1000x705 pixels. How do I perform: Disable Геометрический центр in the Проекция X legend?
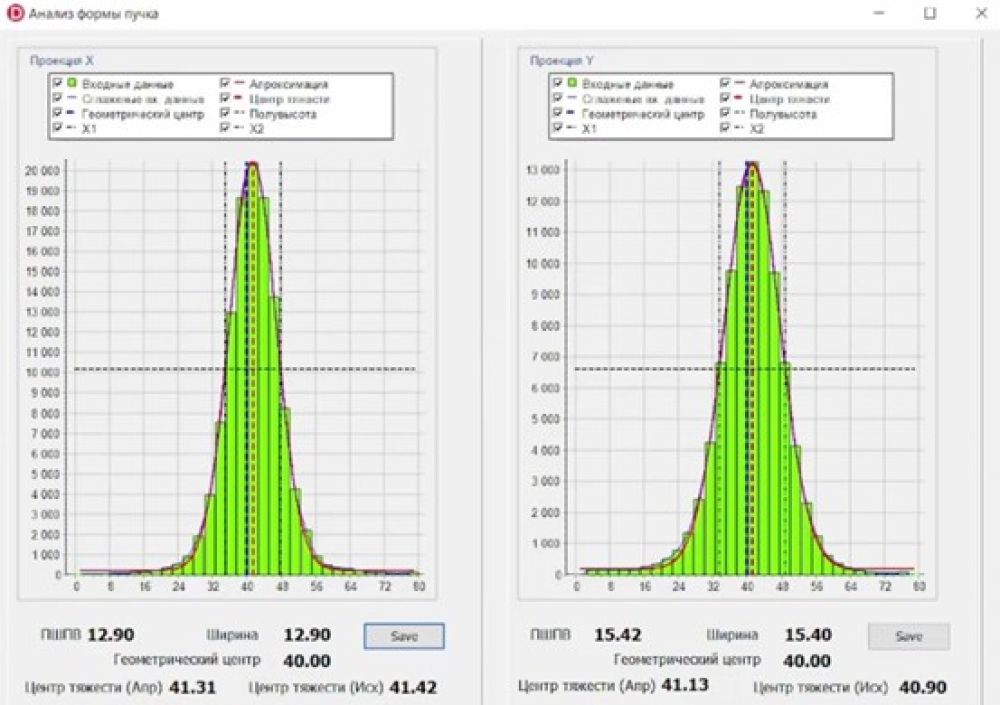click(x=57, y=114)
